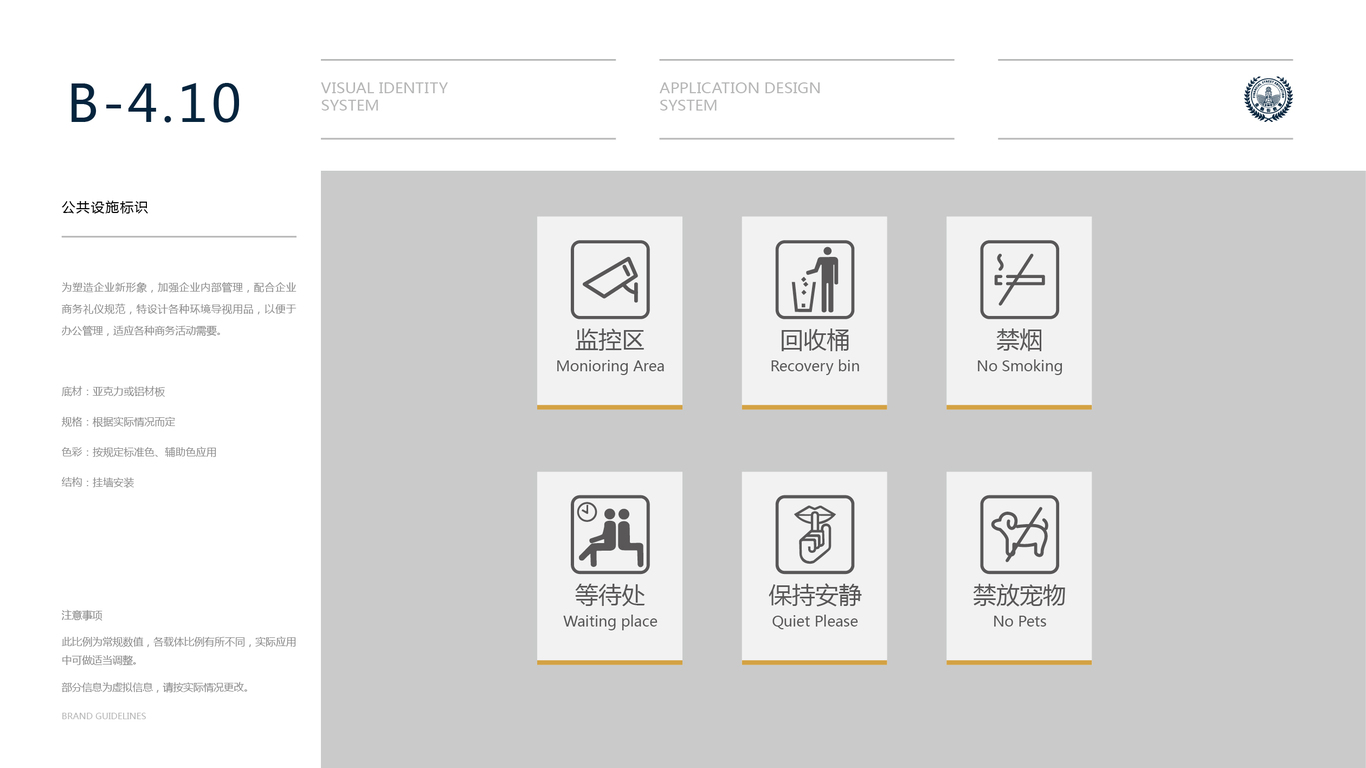The height and width of the screenshot is (768, 1366).
Task: Click the 注意事项 notes heading
Action: (82, 615)
